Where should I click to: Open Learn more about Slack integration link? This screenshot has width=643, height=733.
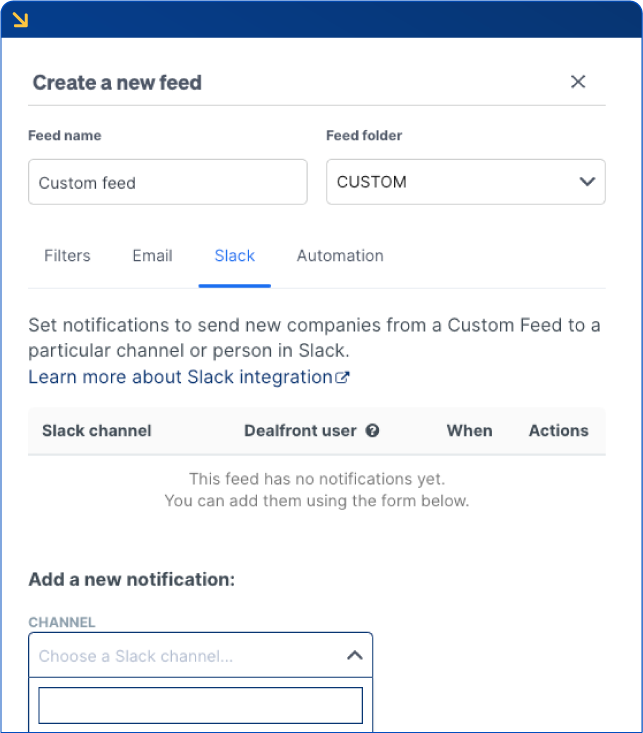pyautogui.click(x=180, y=377)
